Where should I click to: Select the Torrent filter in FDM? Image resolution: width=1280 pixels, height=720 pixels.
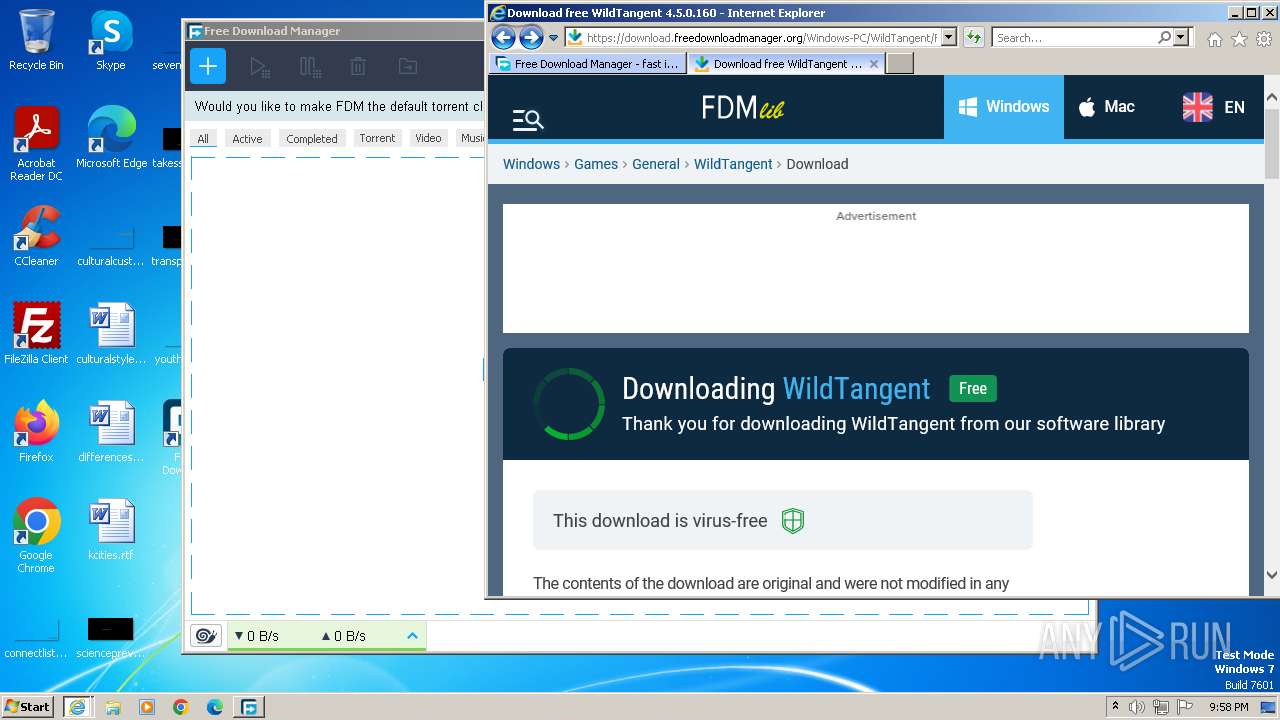coord(377,138)
